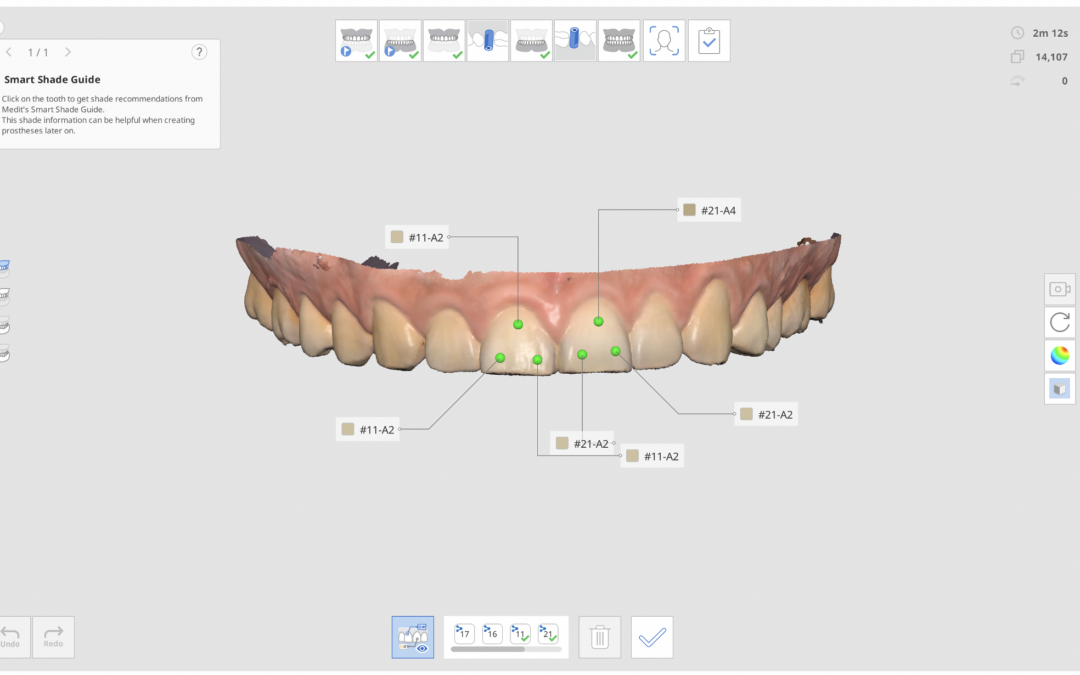Image resolution: width=1080 pixels, height=675 pixels.
Task: Toggle tooth 21 selection chip
Action: pos(548,633)
